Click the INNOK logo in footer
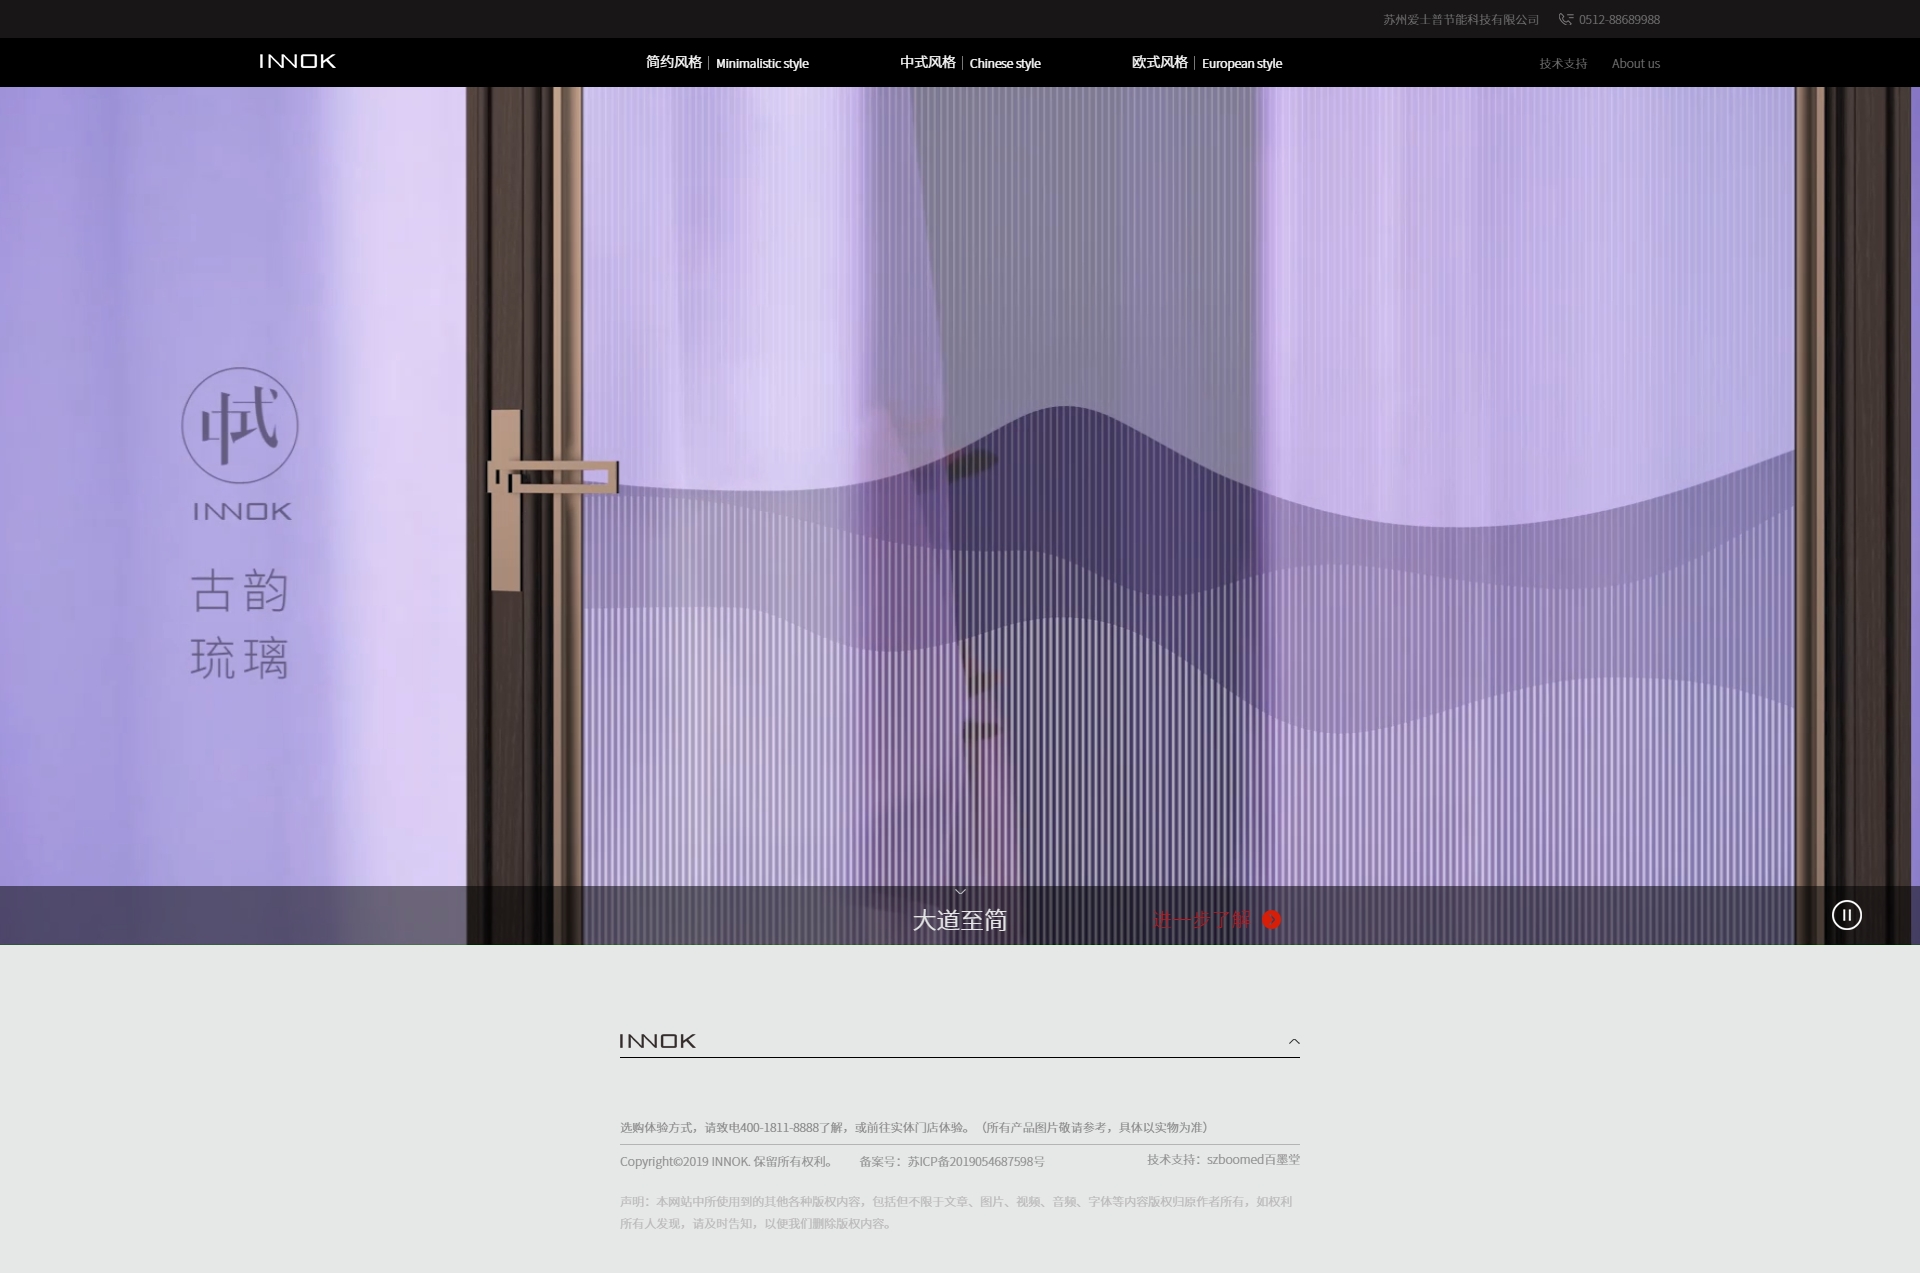Screen dimensions: 1920x1273 [657, 1041]
